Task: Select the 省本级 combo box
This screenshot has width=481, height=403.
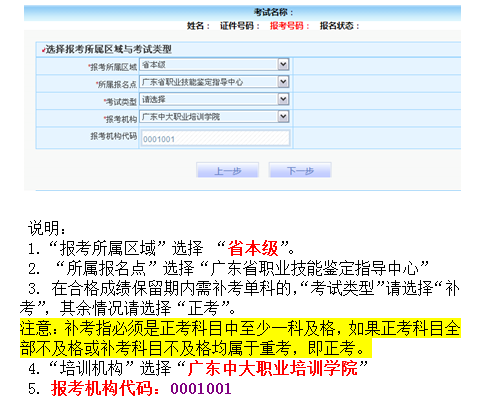Action: pyautogui.click(x=214, y=64)
